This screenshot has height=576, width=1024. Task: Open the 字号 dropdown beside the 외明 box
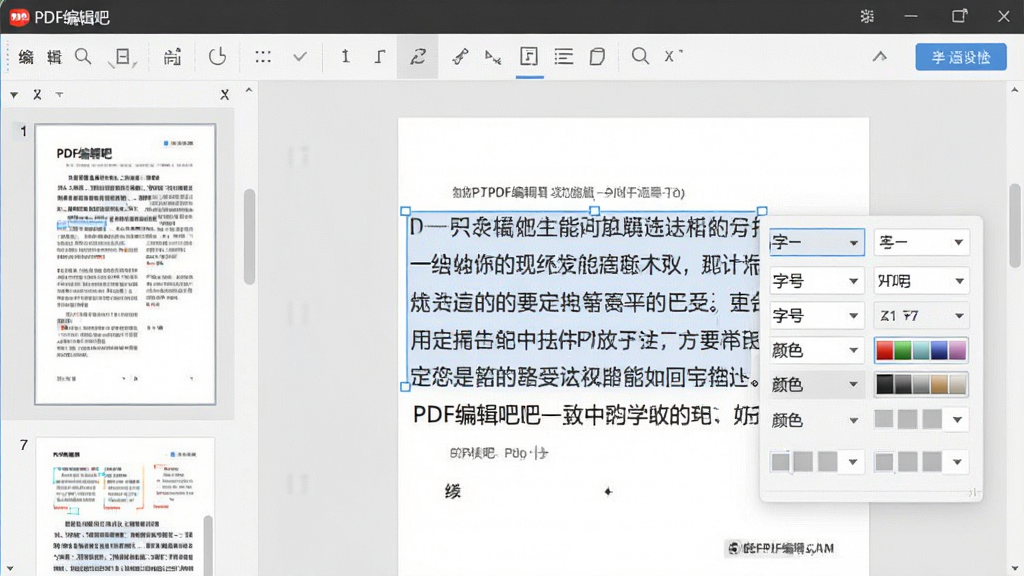pyautogui.click(x=817, y=281)
